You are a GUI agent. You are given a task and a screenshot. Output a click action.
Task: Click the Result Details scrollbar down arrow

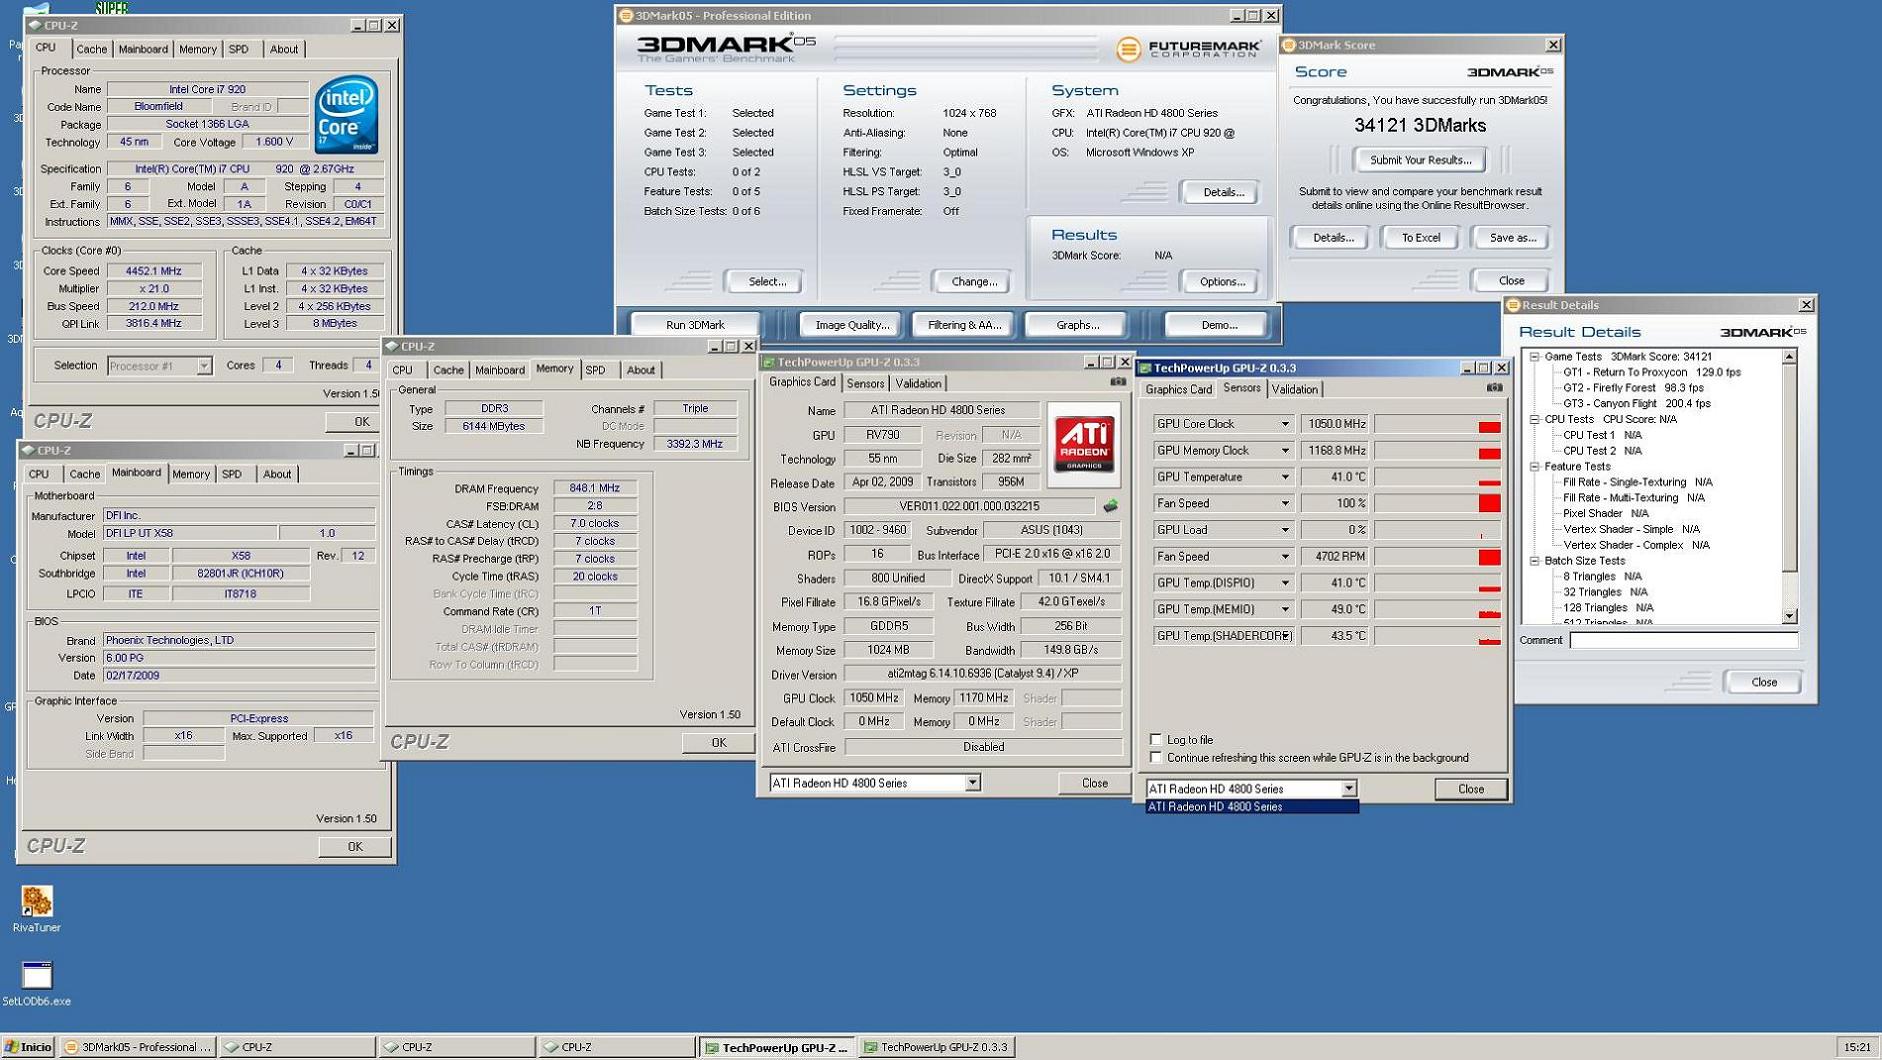[x=1790, y=616]
